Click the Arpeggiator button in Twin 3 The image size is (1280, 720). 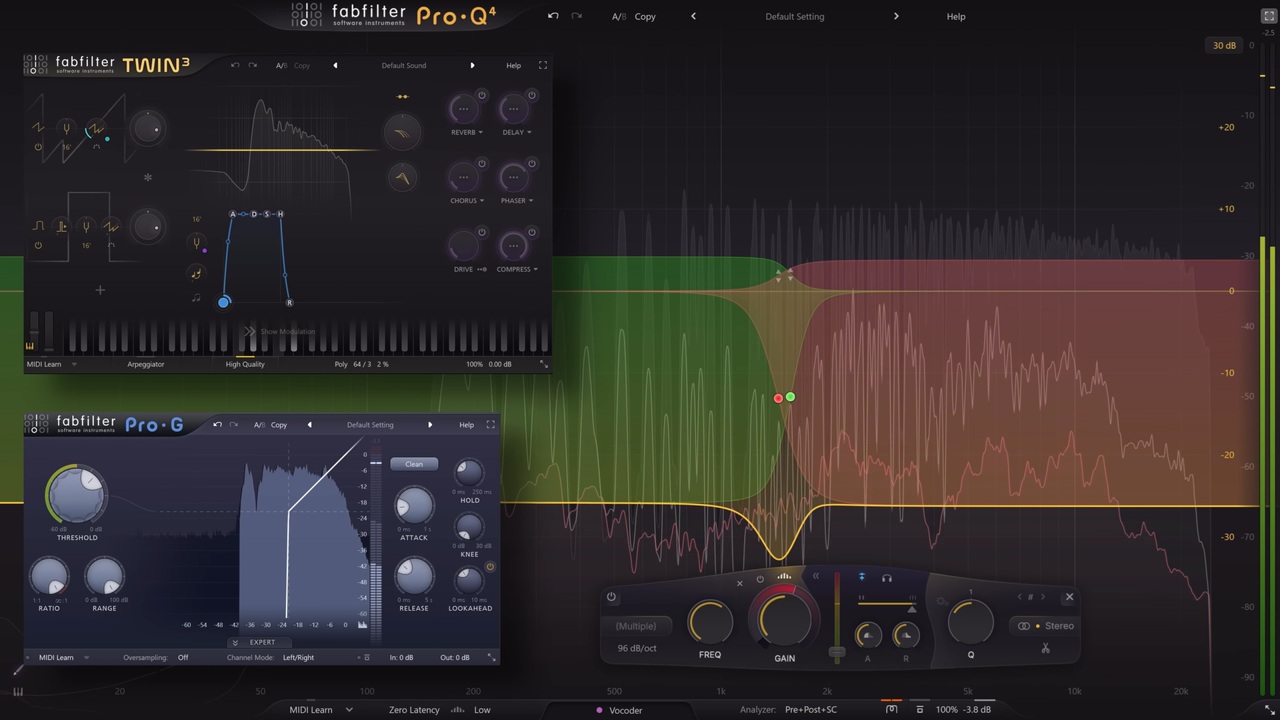(145, 364)
